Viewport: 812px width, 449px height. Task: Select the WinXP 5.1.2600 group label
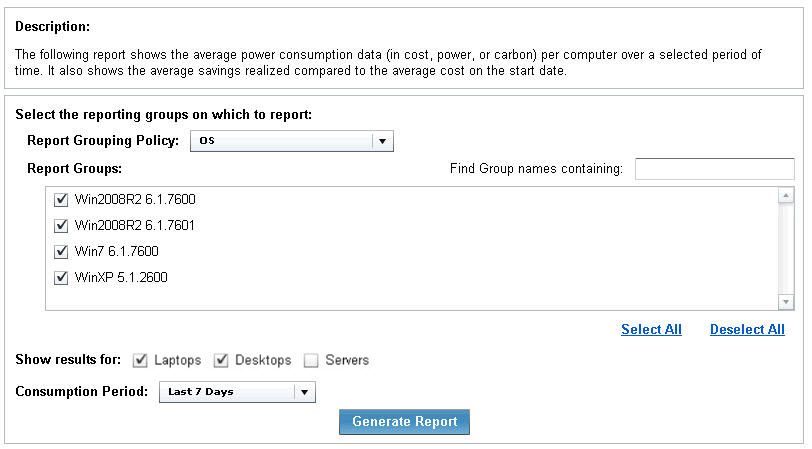point(121,278)
